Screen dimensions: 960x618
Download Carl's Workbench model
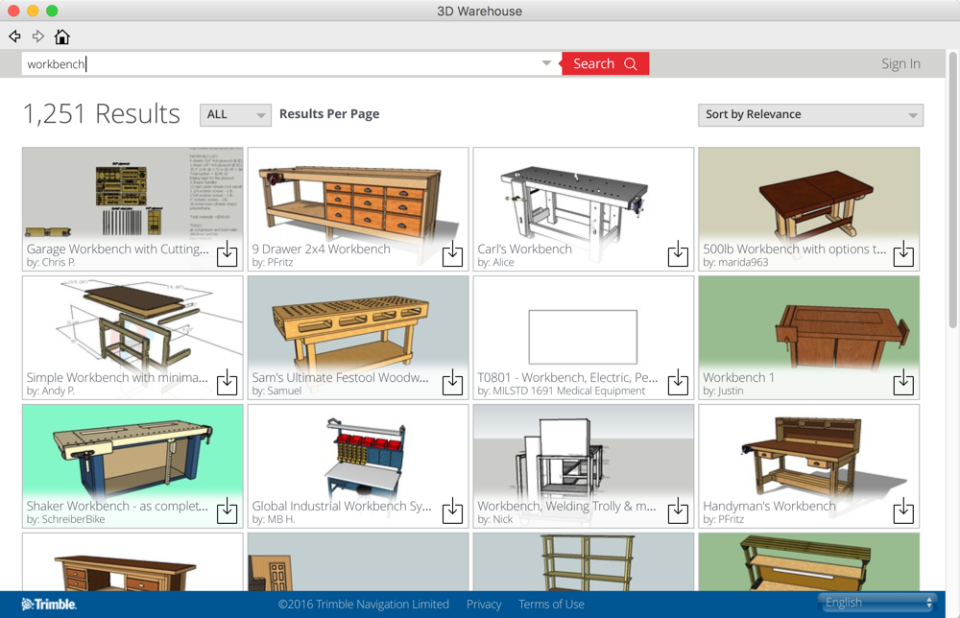678,255
